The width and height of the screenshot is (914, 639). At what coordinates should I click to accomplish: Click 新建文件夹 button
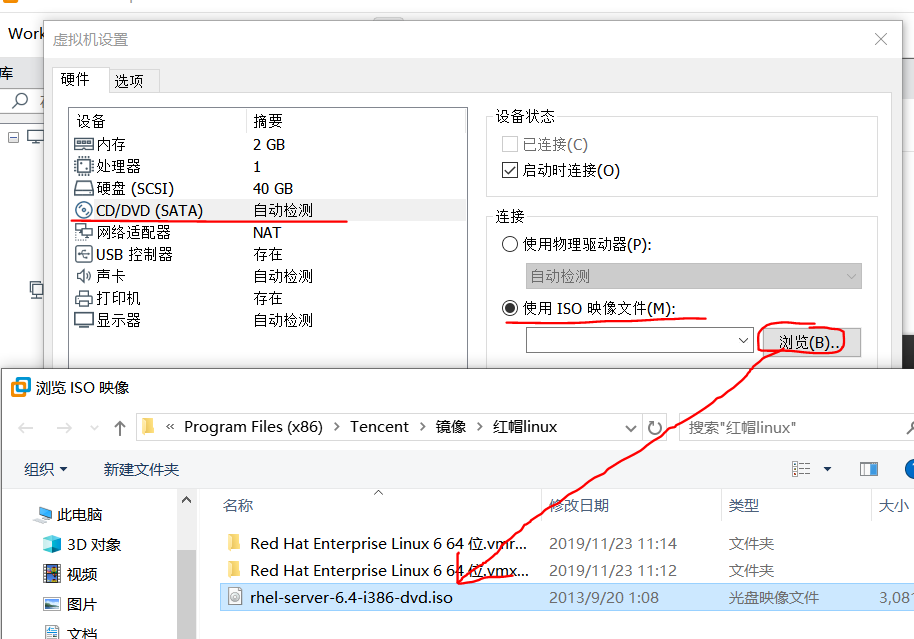pyautogui.click(x=141, y=469)
